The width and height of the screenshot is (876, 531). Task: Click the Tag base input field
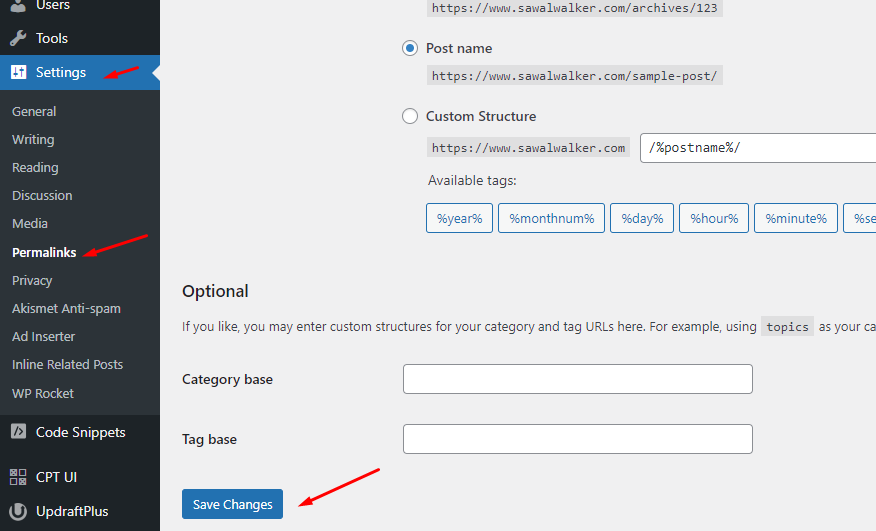[578, 439]
